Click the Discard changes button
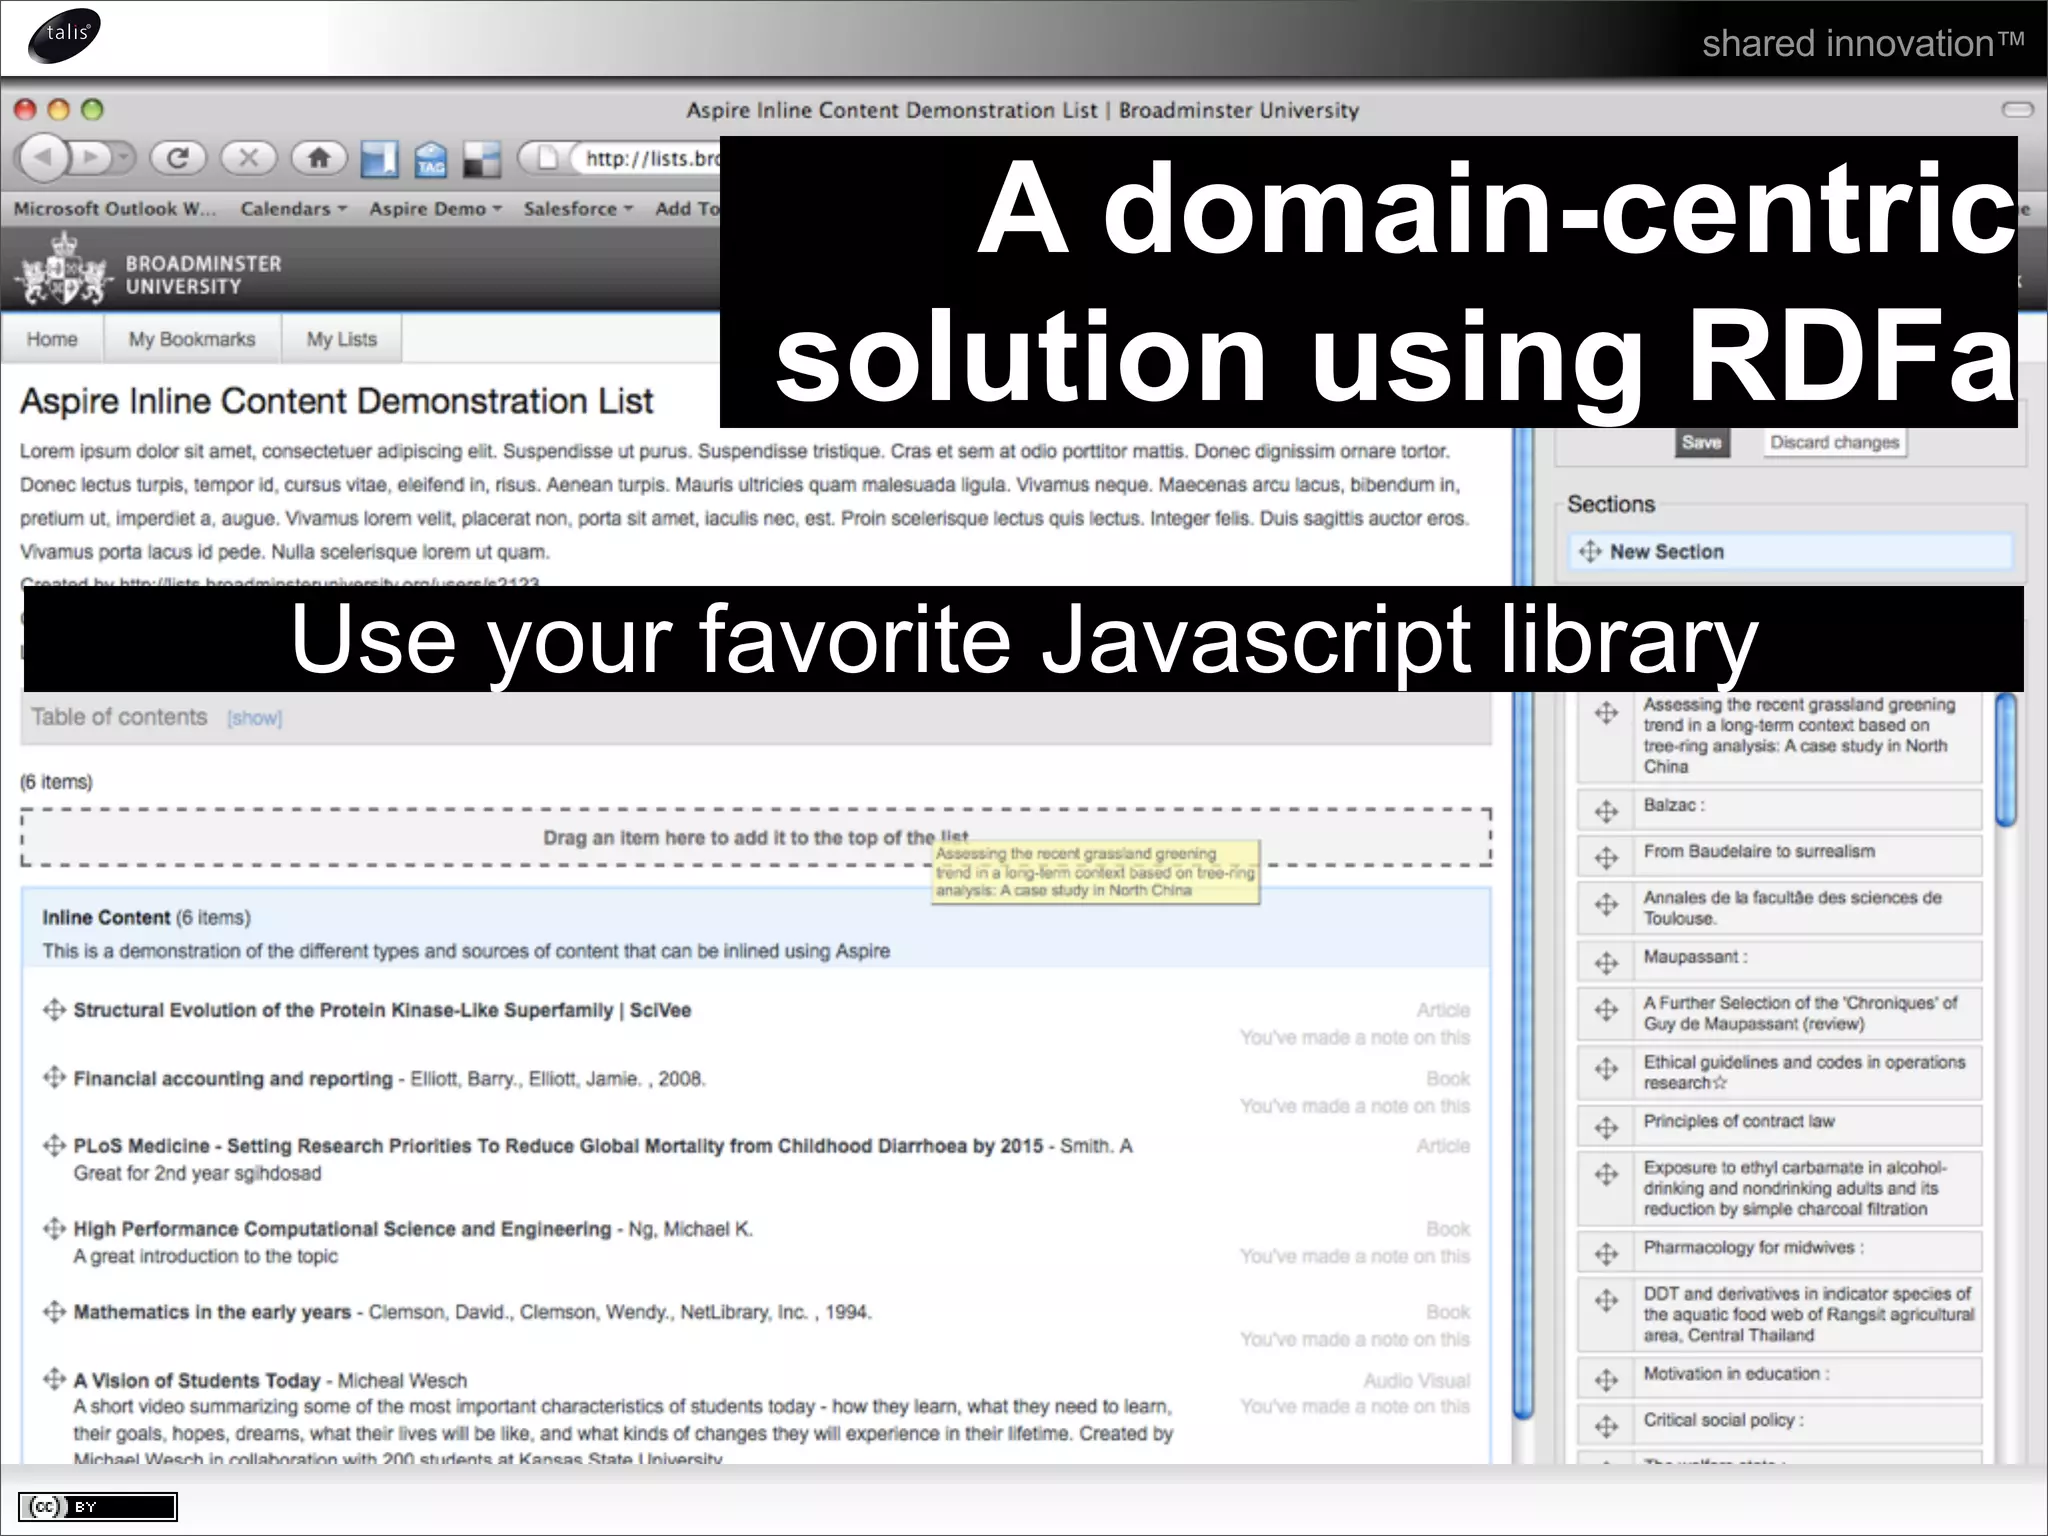Screen dimensions: 2048x1536 click(1834, 442)
